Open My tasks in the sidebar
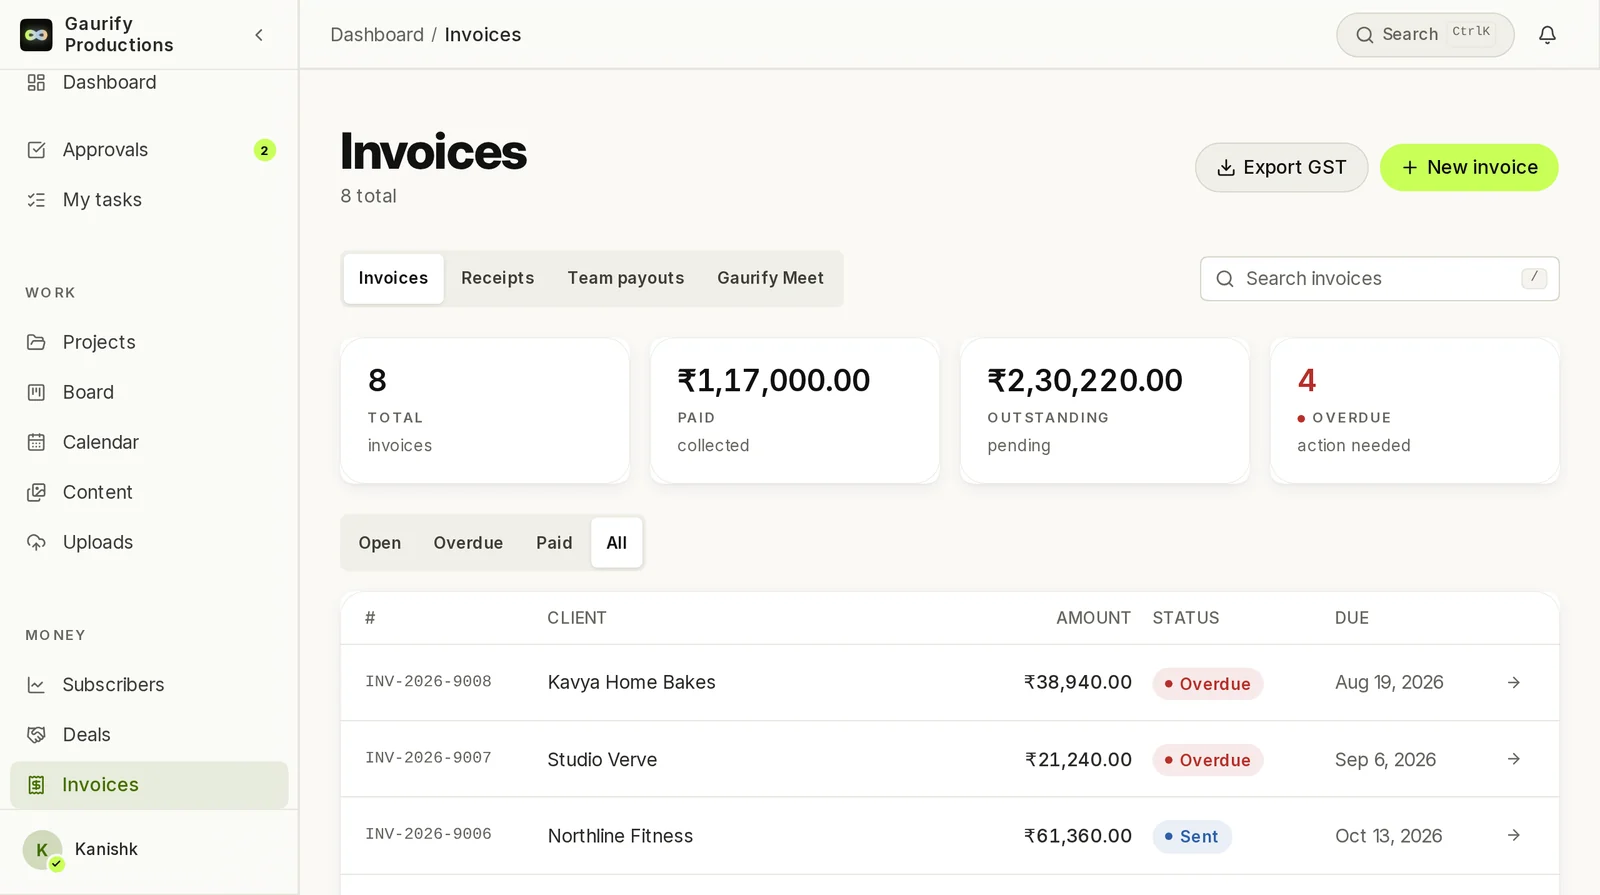The image size is (1600, 895). point(149,200)
